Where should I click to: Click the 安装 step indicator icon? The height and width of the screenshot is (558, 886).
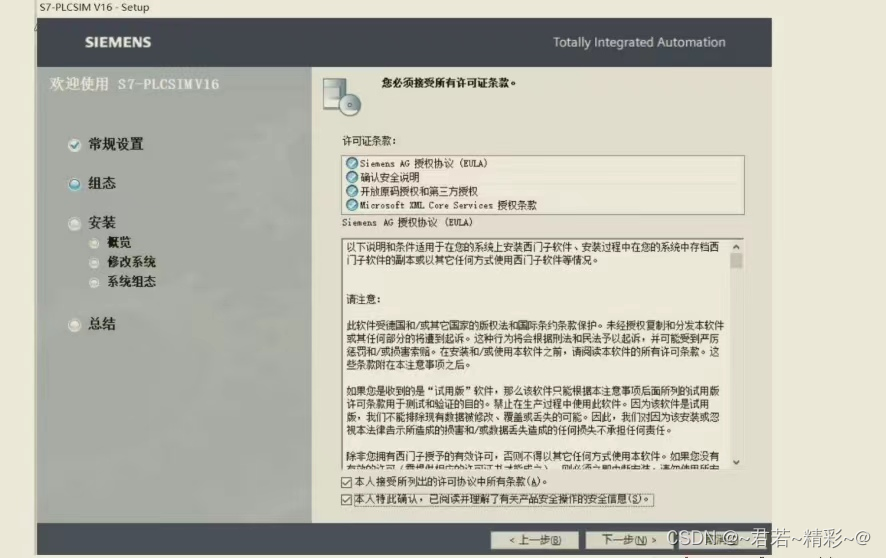[75, 224]
